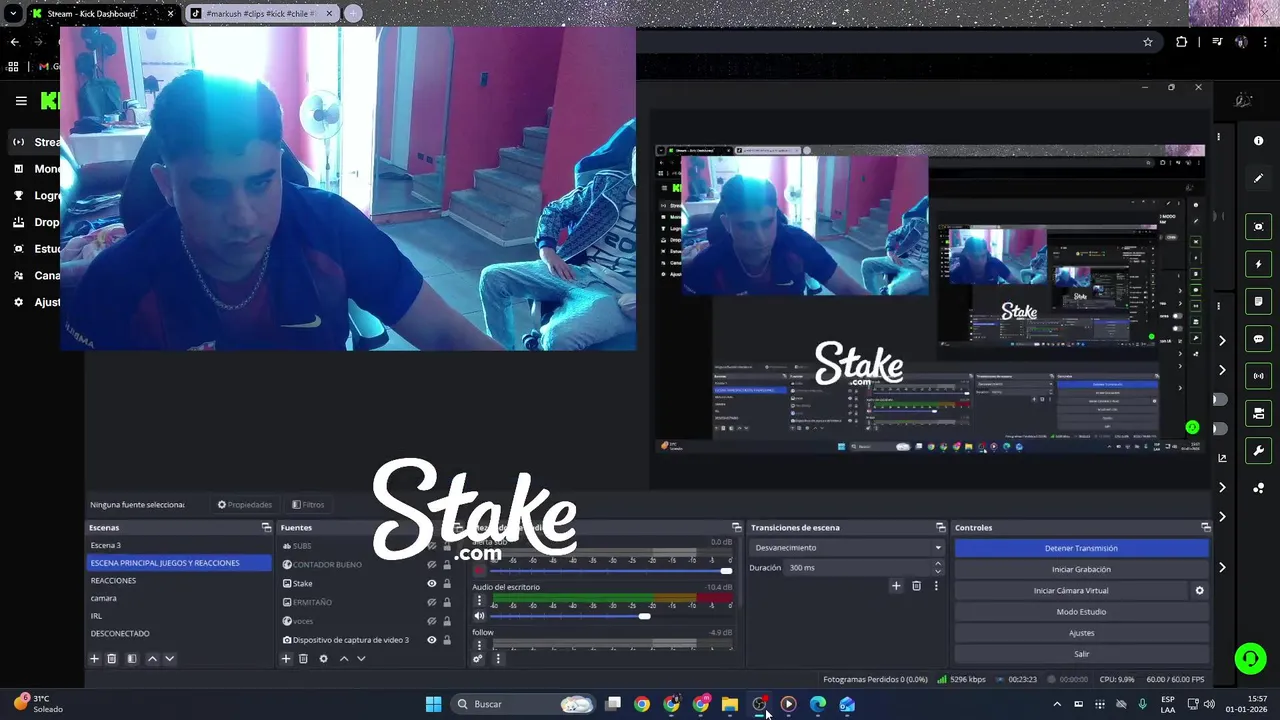The width and height of the screenshot is (1280, 720).
Task: Open the chat bubble icon in Kick sidebar
Action: click(x=1258, y=339)
